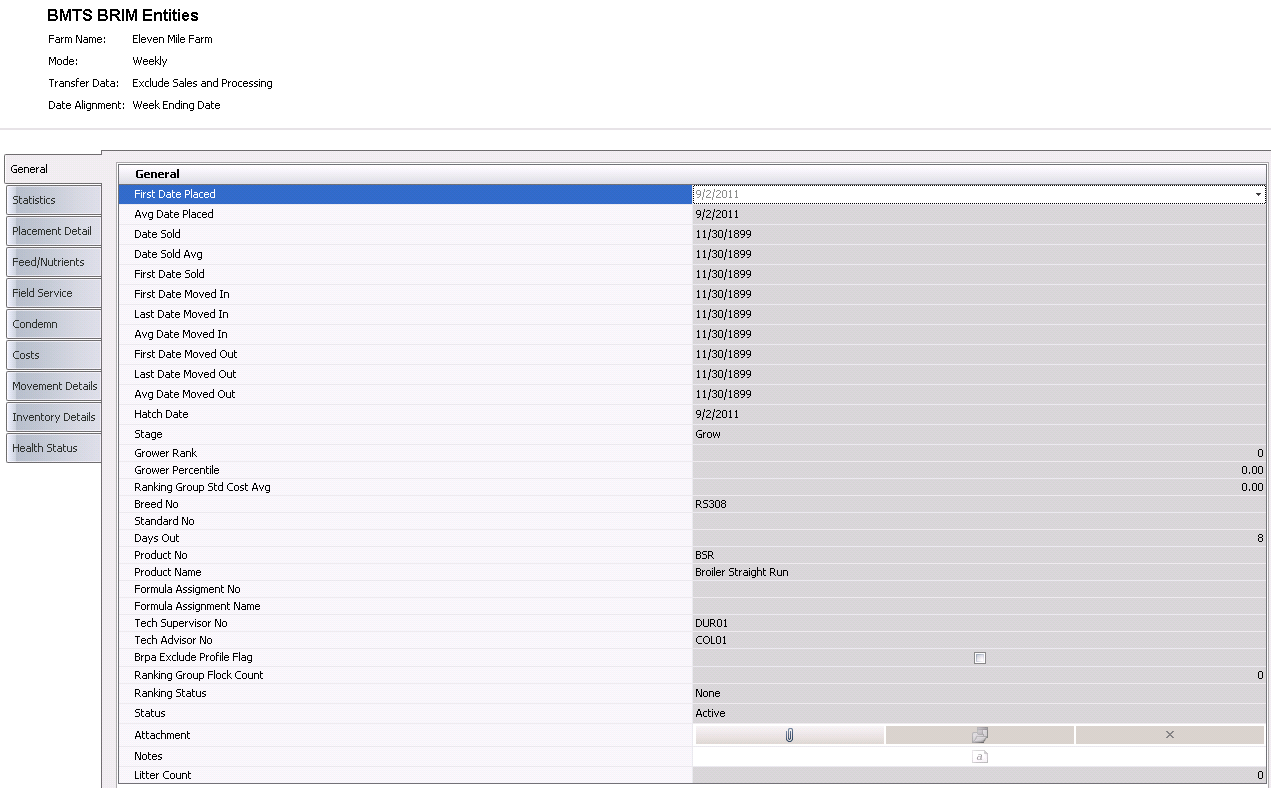View the Movement Details tab
Image resolution: width=1271 pixels, height=788 pixels.
click(53, 386)
